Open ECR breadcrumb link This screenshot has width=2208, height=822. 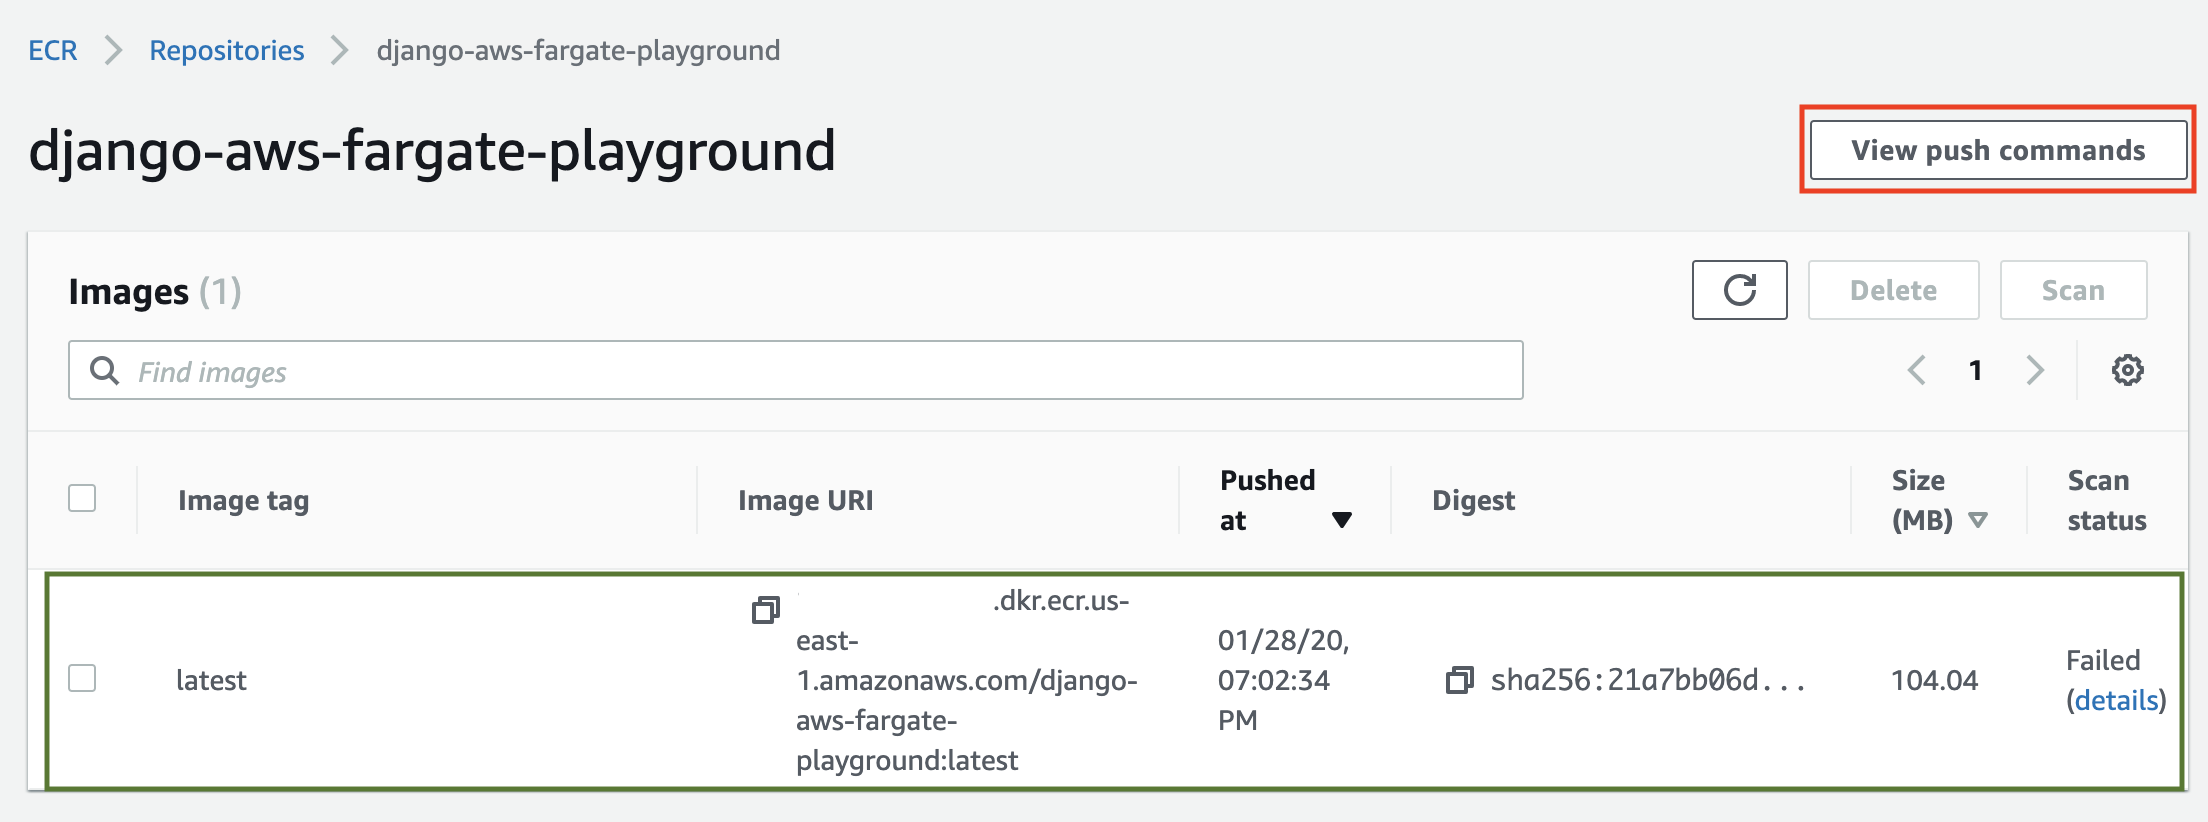53,50
